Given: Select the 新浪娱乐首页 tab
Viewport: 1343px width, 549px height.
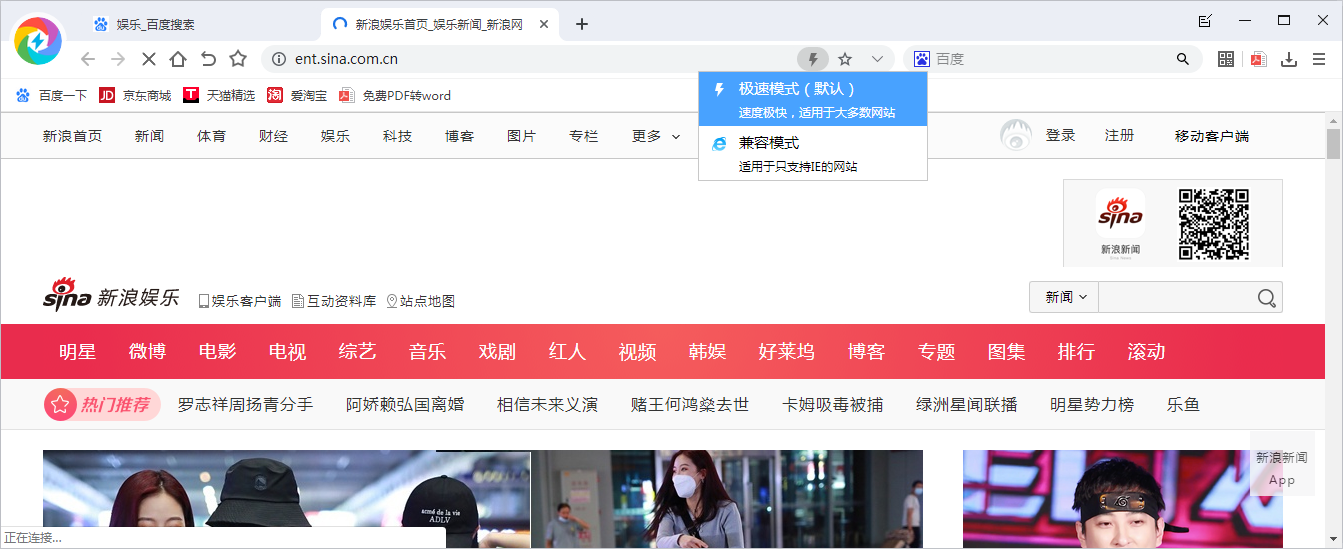Looking at the screenshot, I should (x=440, y=24).
